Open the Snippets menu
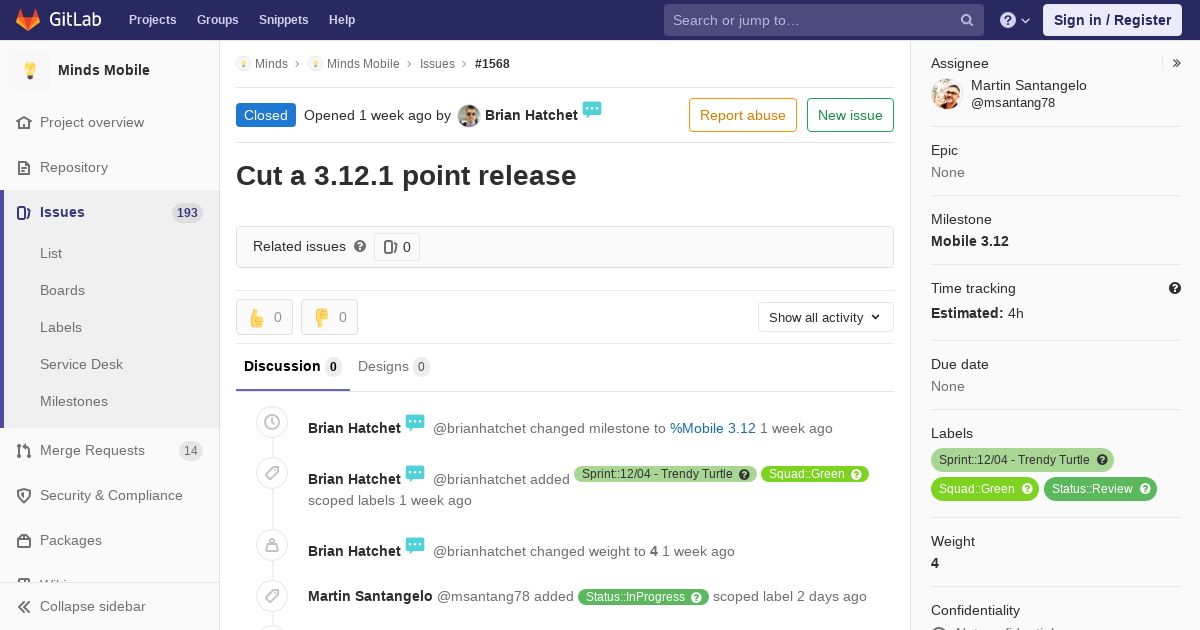The image size is (1200, 630). tap(283, 20)
